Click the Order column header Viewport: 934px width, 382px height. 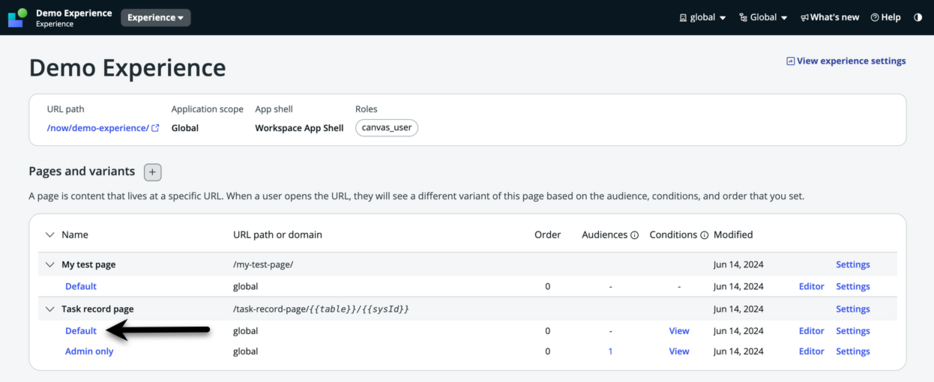pyautogui.click(x=547, y=235)
